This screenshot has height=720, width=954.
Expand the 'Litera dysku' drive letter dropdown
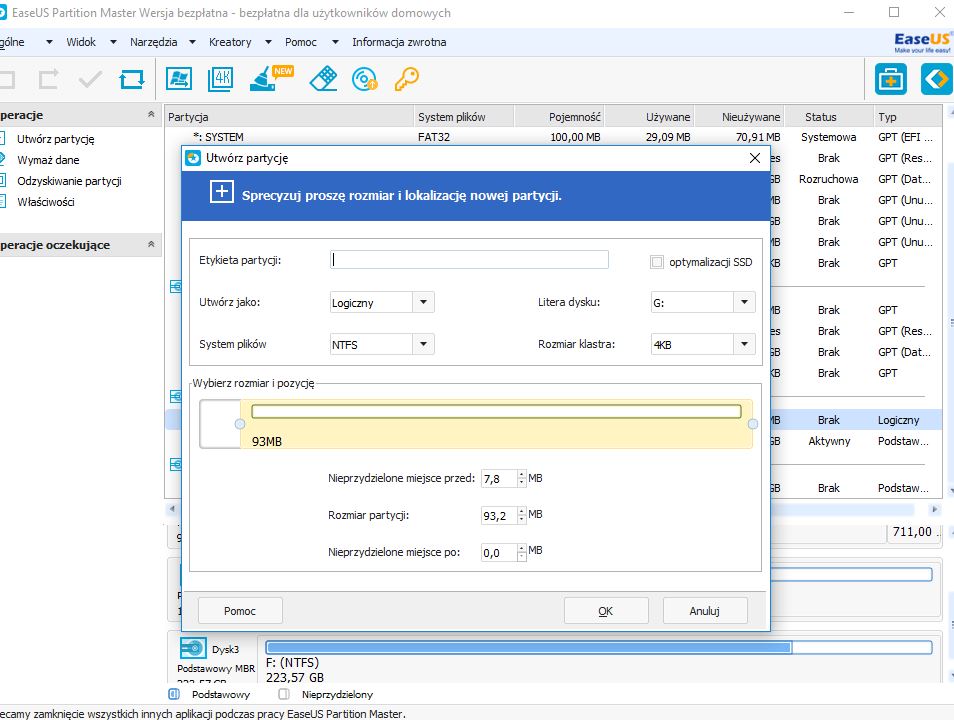pos(744,303)
